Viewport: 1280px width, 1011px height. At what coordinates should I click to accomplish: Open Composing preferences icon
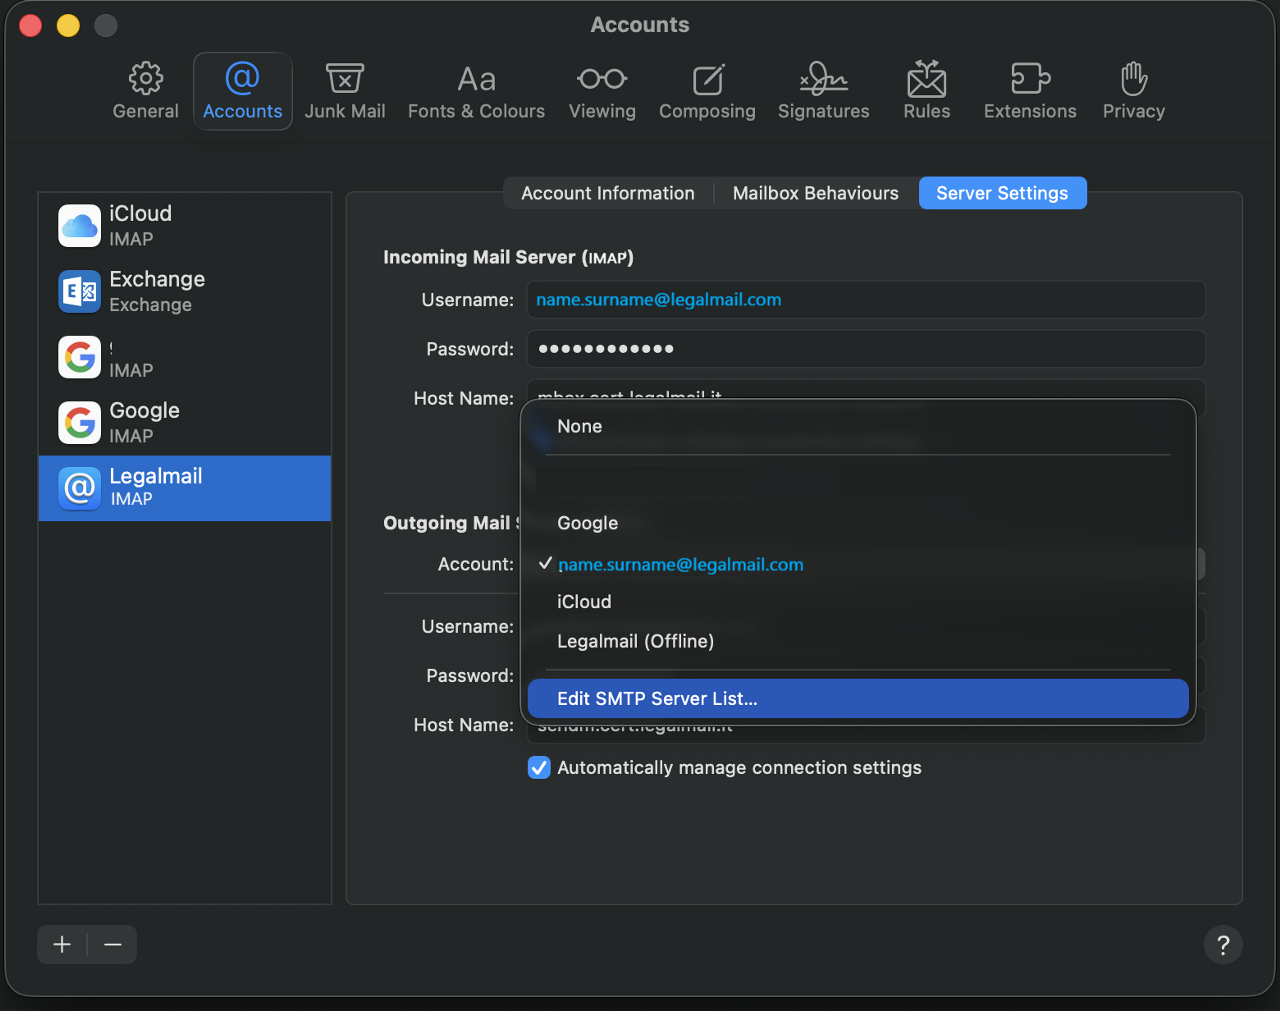pyautogui.click(x=707, y=79)
